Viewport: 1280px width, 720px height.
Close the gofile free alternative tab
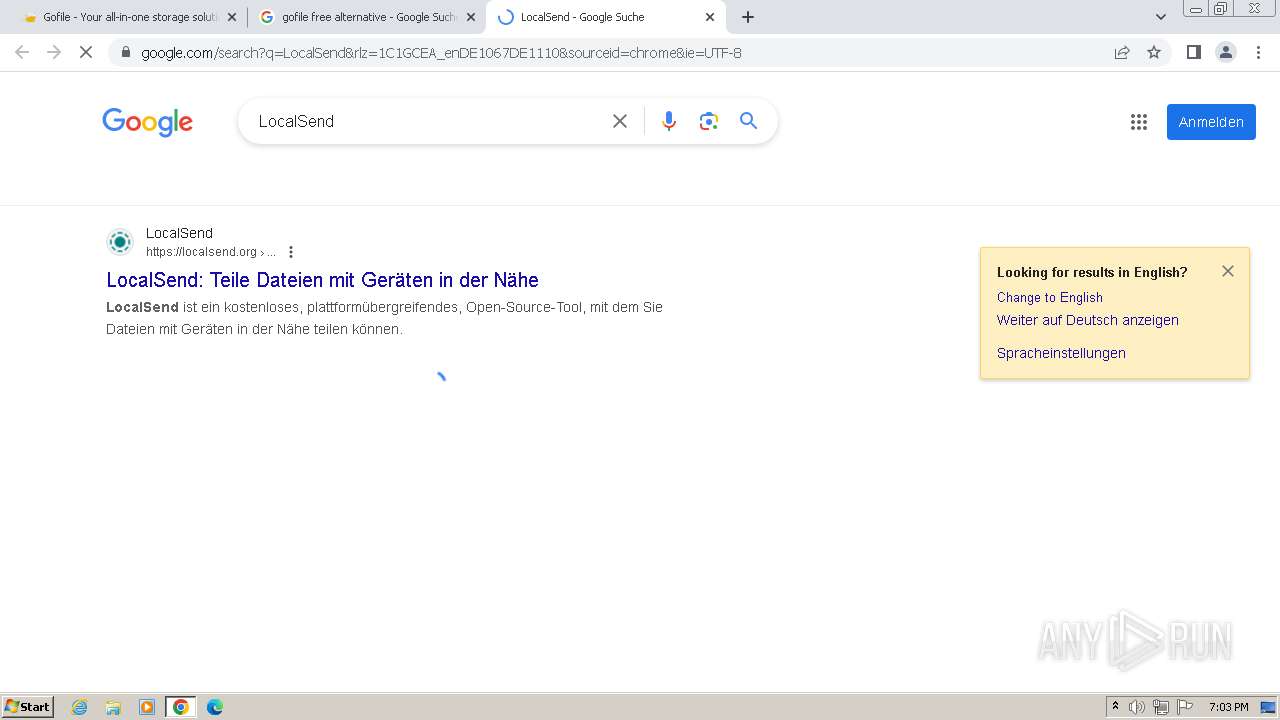(x=470, y=17)
